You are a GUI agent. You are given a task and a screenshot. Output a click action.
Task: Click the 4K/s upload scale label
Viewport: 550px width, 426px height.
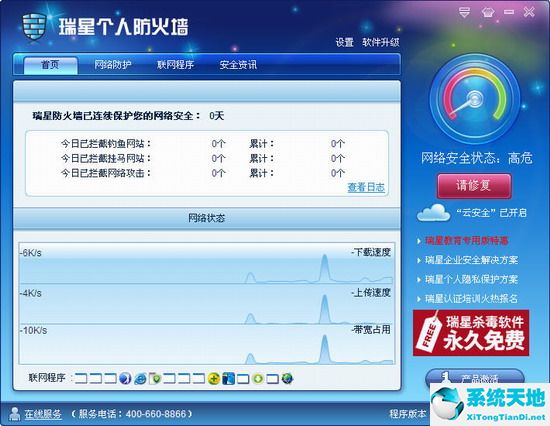[x=31, y=293]
